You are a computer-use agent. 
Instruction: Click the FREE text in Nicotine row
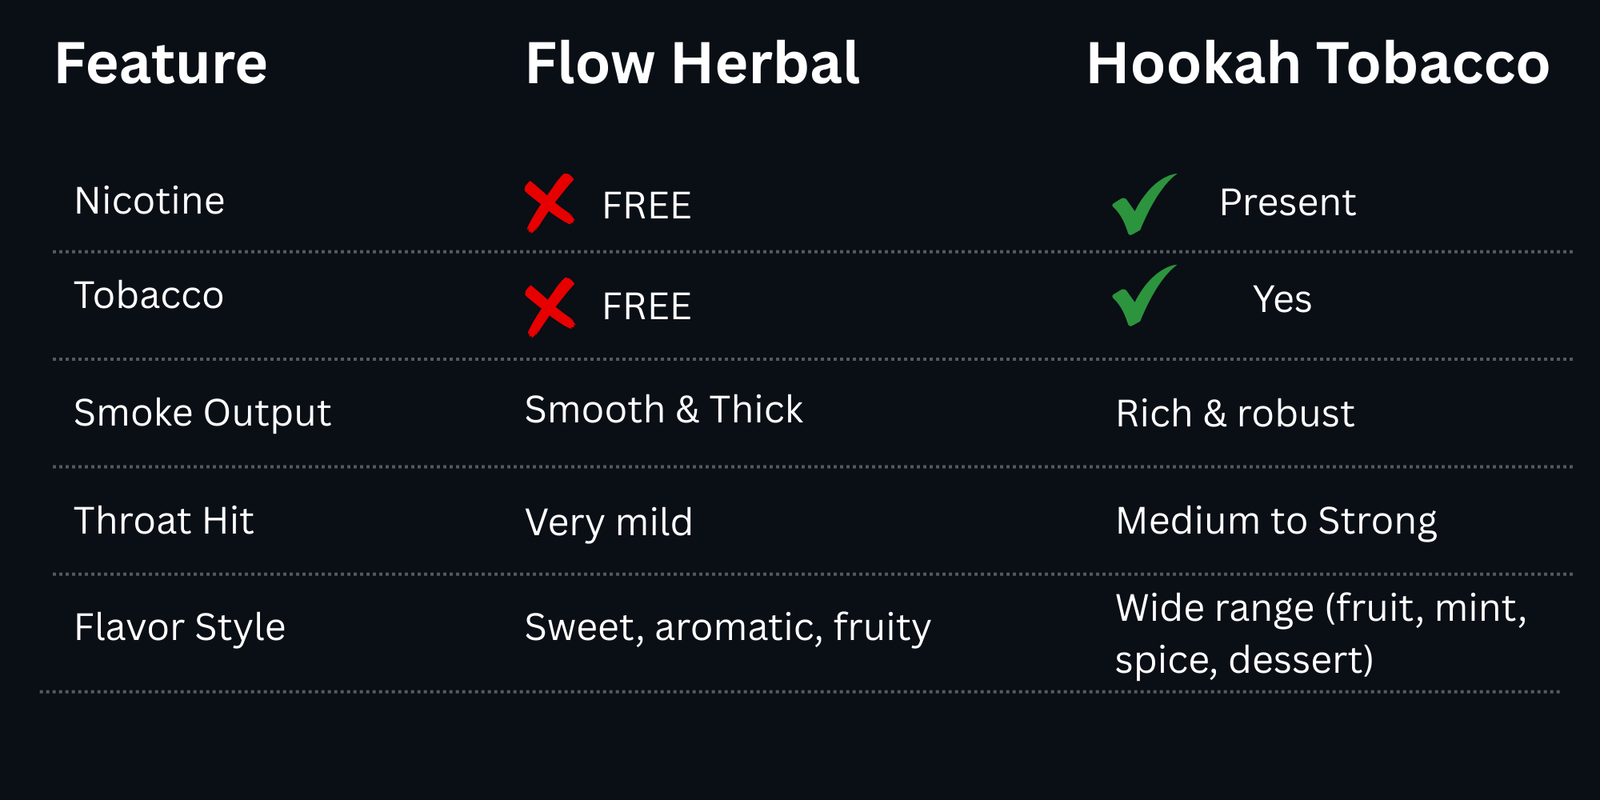(646, 206)
